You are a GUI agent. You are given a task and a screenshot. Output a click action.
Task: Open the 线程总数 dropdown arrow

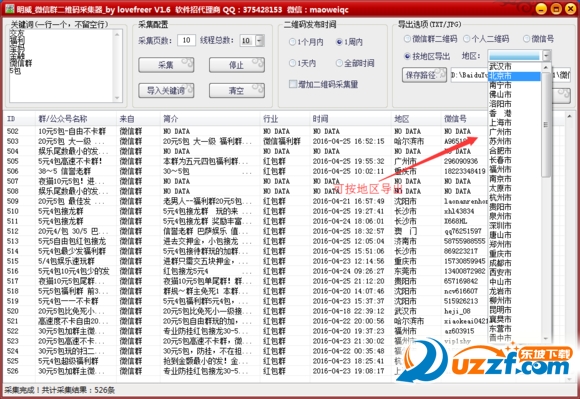click(x=260, y=40)
